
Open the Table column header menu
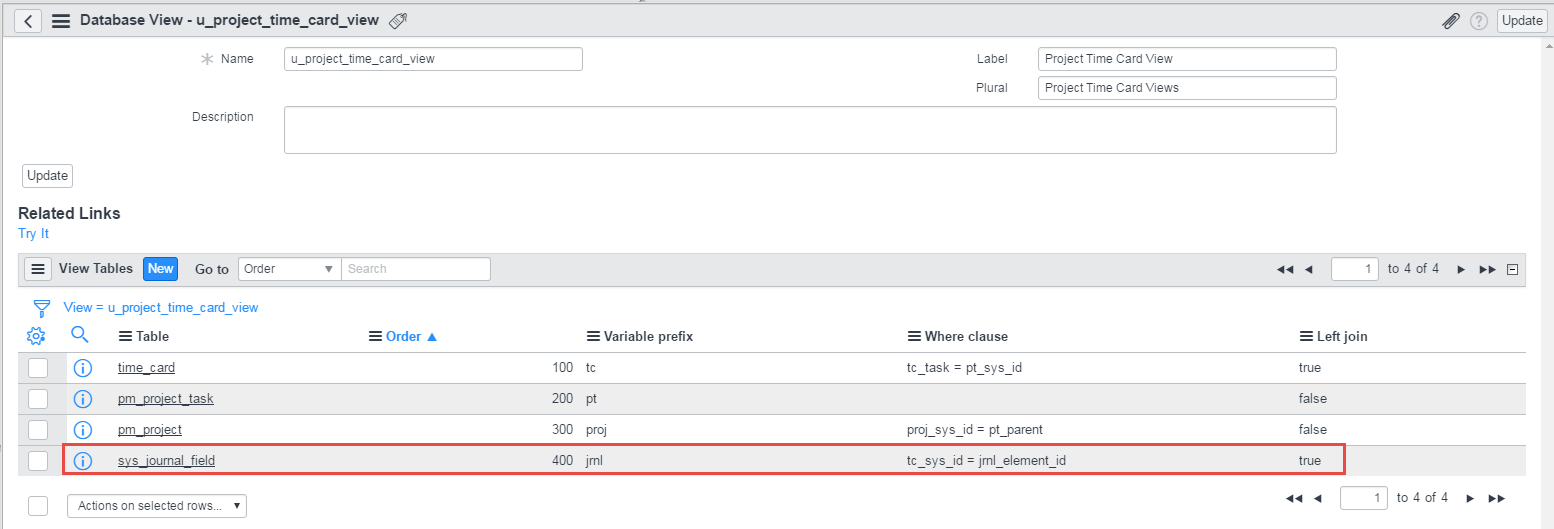pyautogui.click(x=125, y=337)
